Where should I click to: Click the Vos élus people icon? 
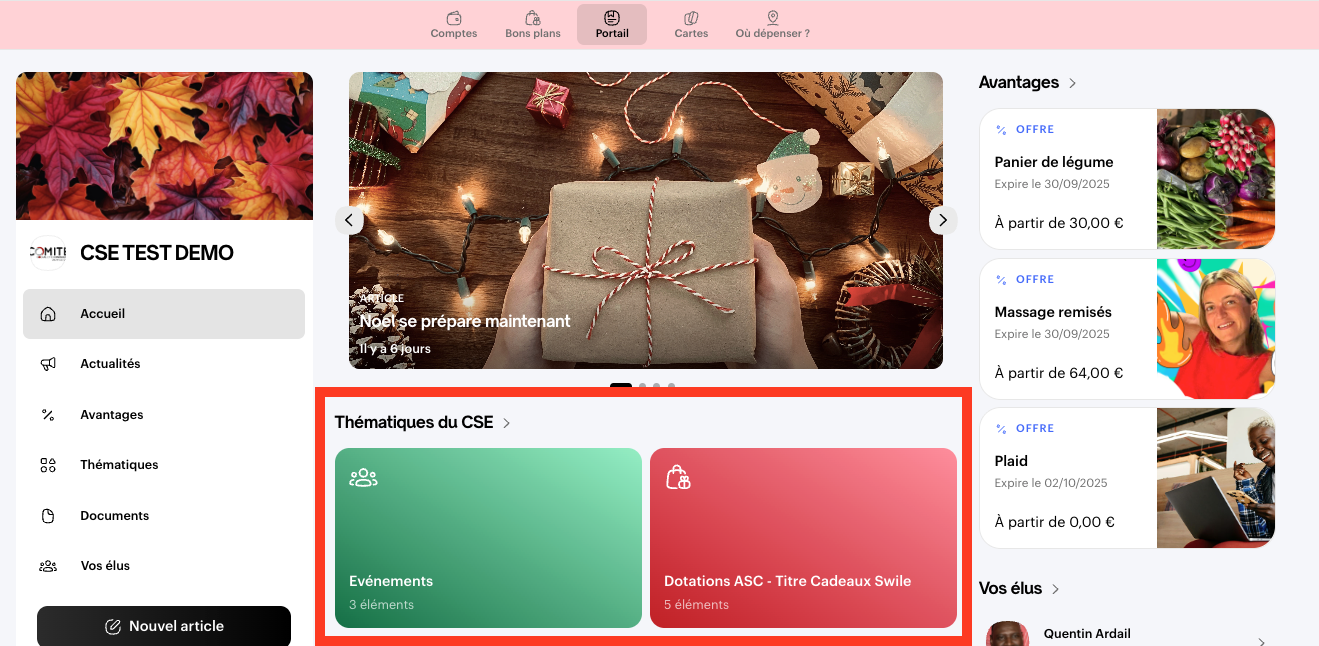48,566
